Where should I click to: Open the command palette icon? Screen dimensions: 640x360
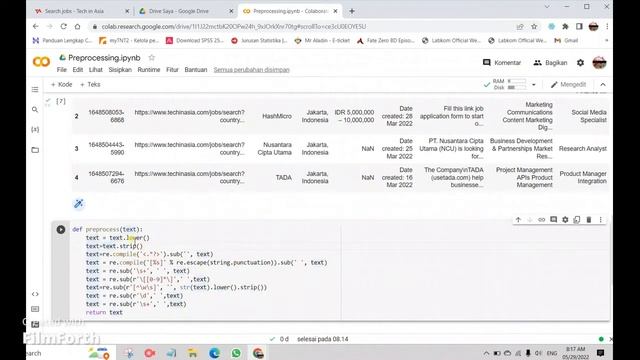tap(35, 309)
